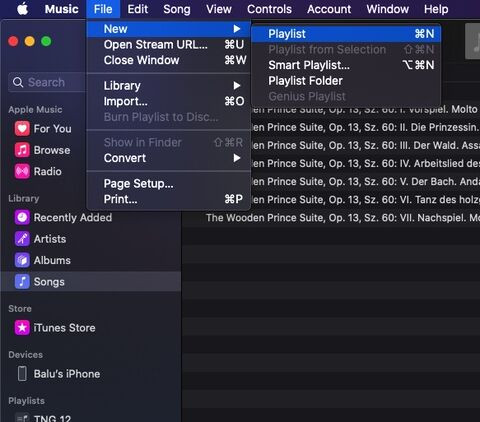Select Import… menu item
Image resolution: width=480 pixels, height=422 pixels.
(x=168, y=101)
